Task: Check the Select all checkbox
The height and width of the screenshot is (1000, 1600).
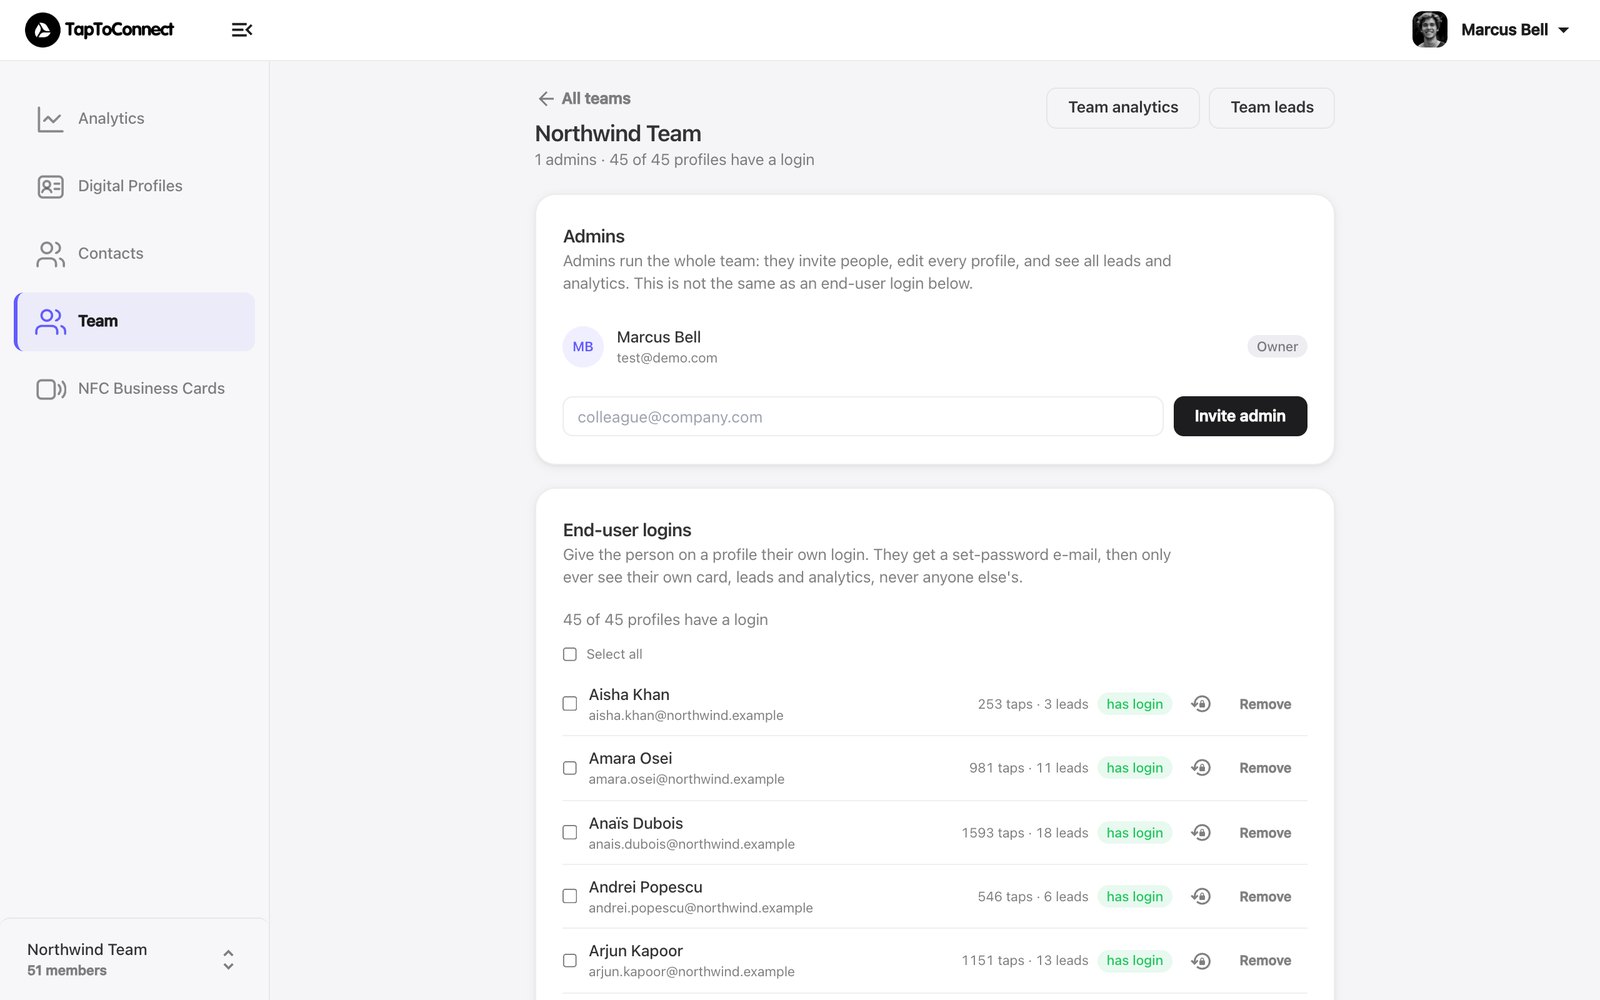Action: coord(570,654)
